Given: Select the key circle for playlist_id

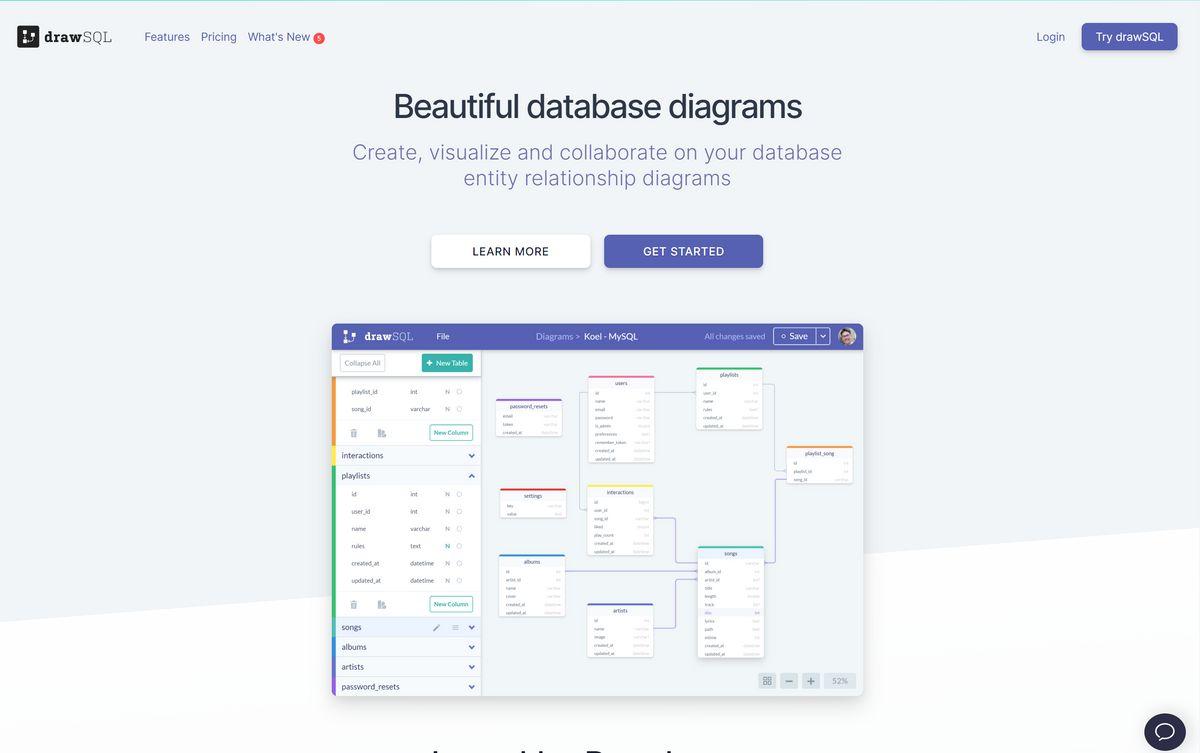Looking at the screenshot, I should (x=459, y=392).
